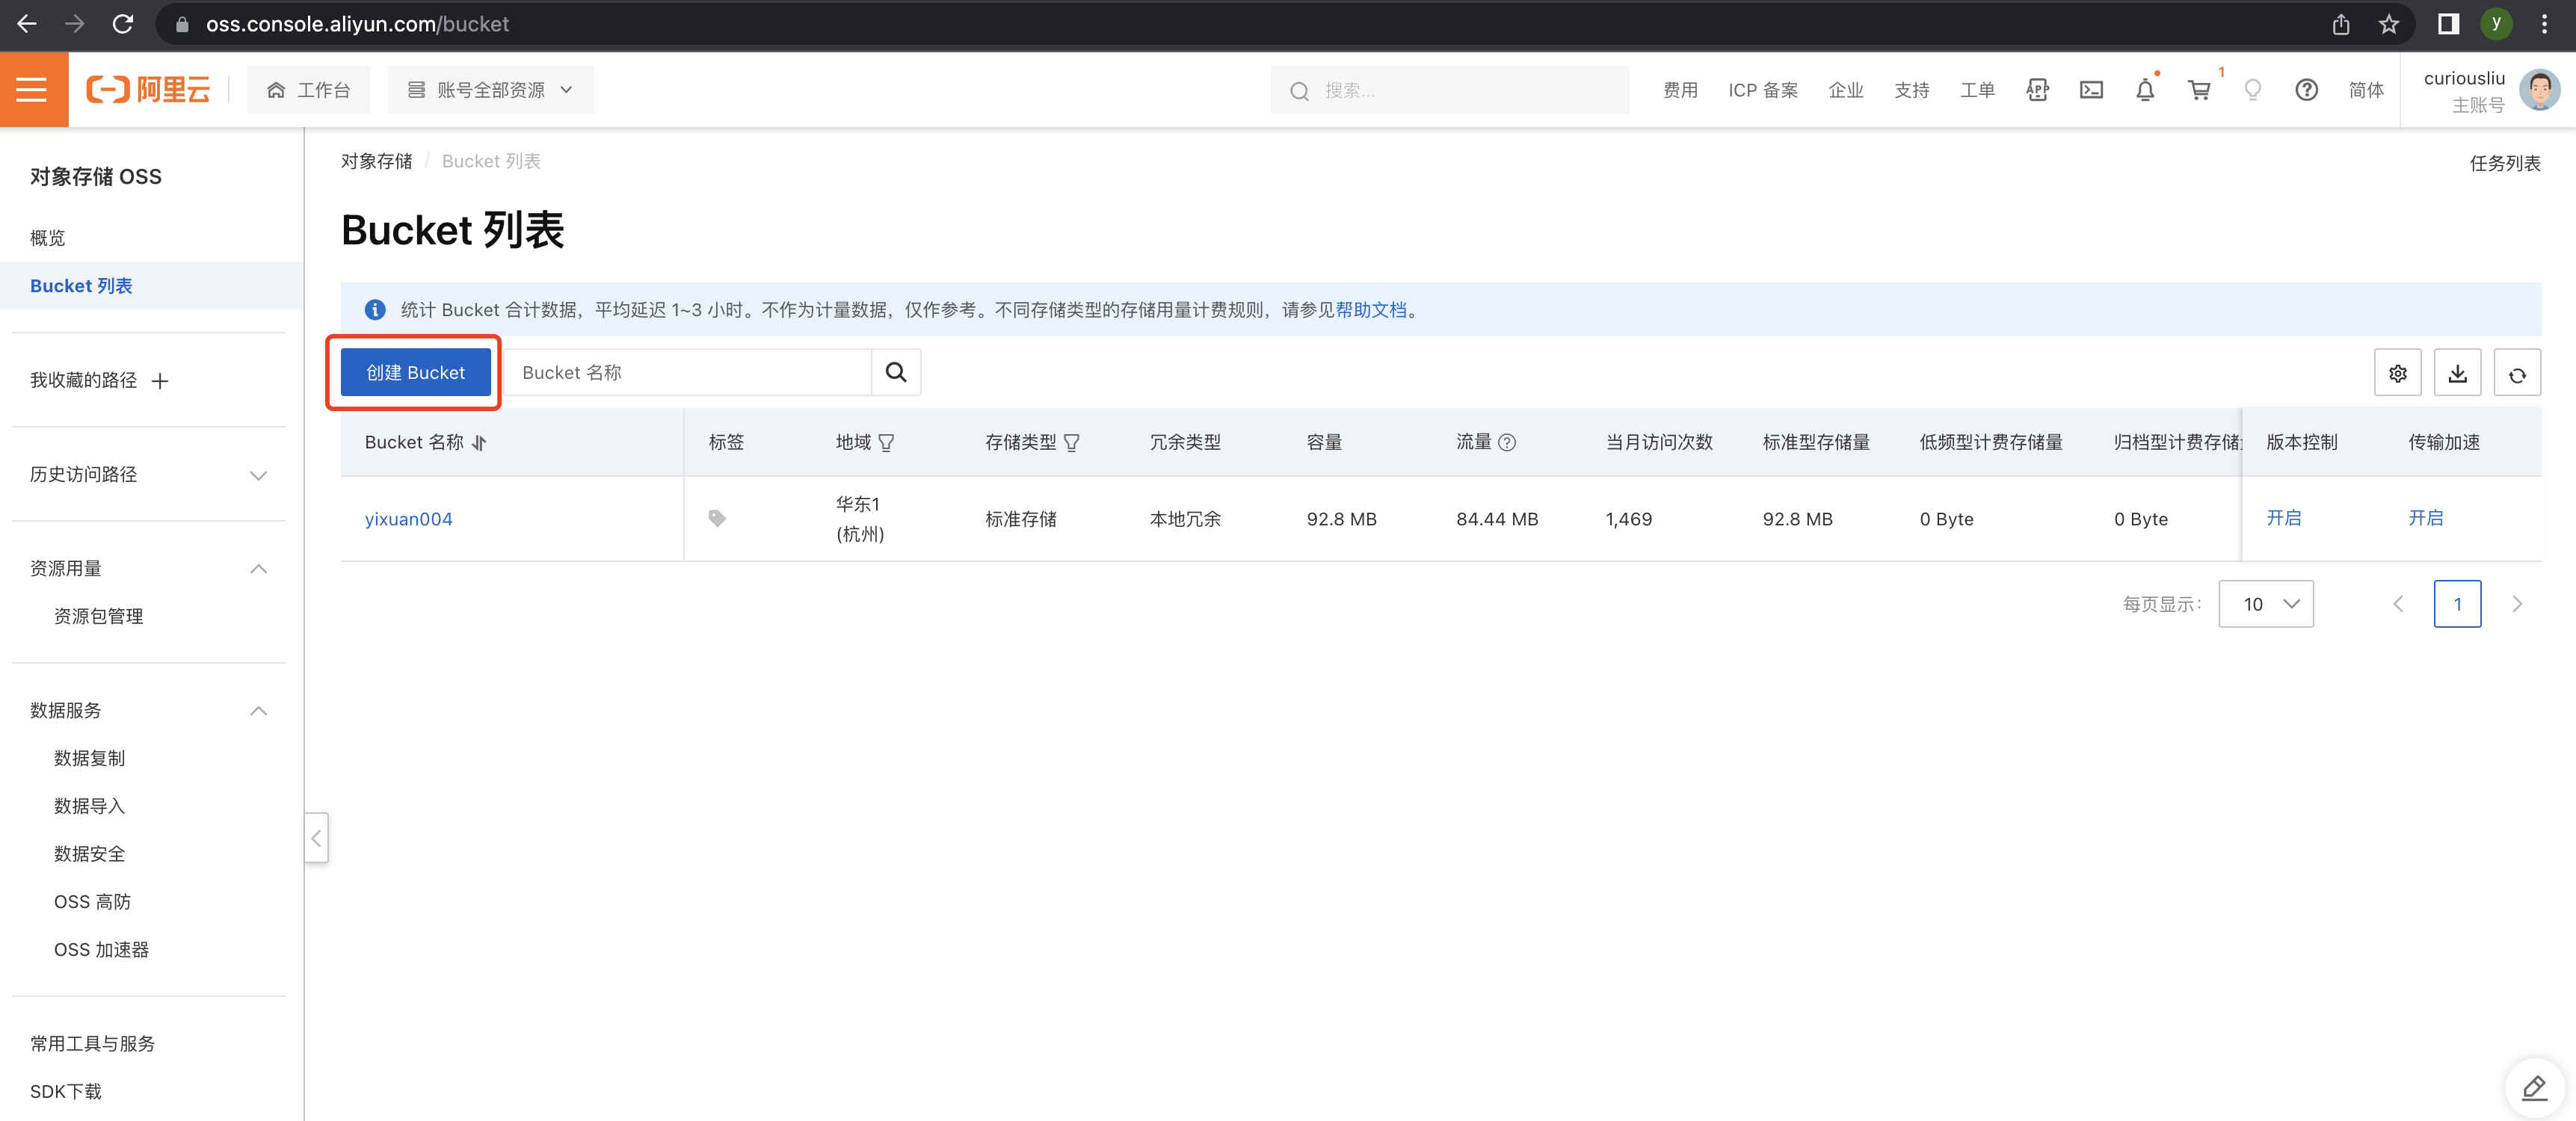Open browser three-dot menu
Screen dimensions: 2576x1121
pos(2544,24)
